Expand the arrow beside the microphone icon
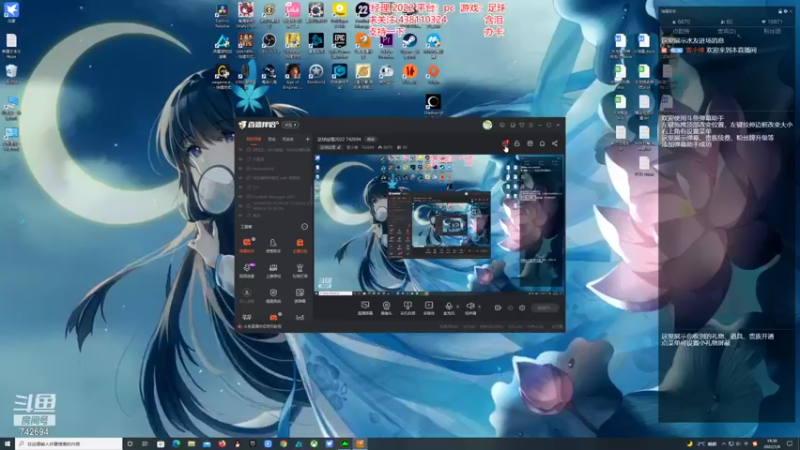800x450 pixels. coord(458,306)
